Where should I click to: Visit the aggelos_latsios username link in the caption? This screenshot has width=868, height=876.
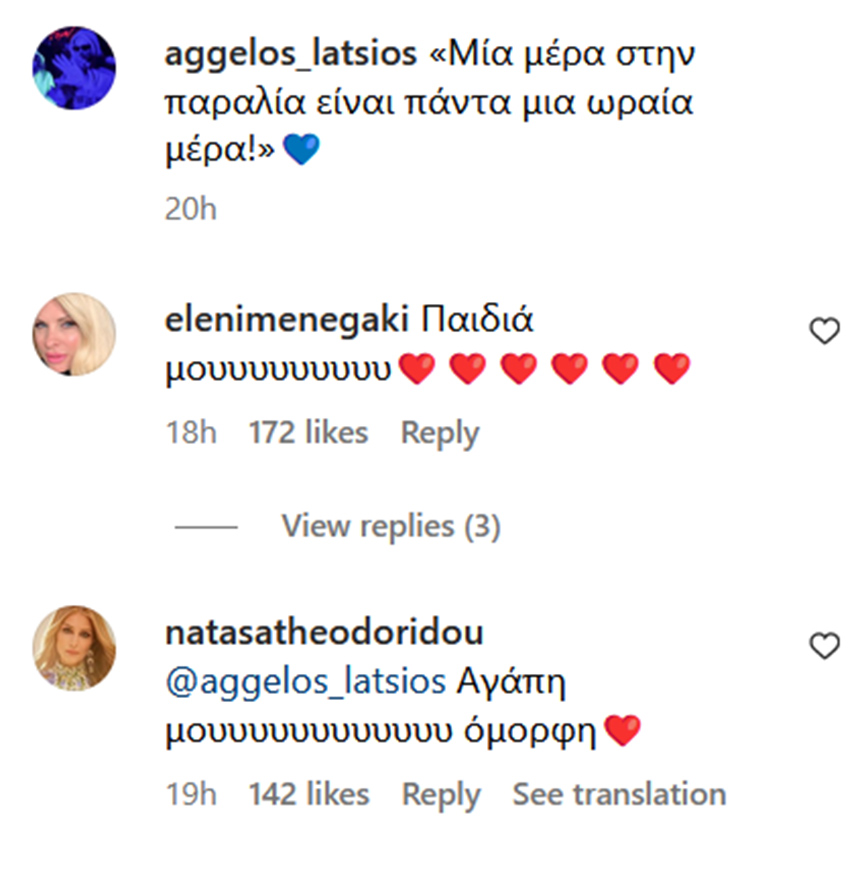(x=290, y=54)
